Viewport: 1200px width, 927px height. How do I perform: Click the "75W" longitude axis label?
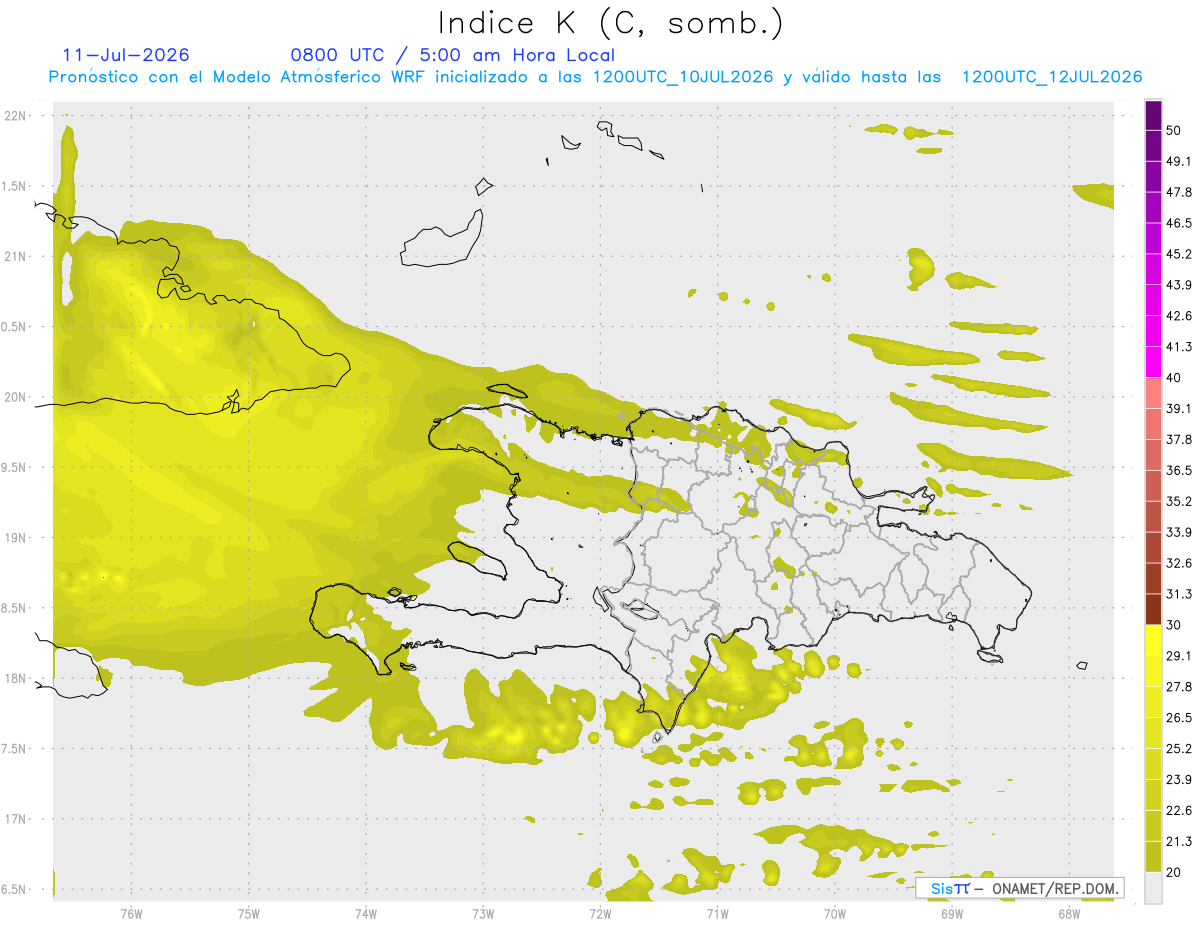point(249,914)
